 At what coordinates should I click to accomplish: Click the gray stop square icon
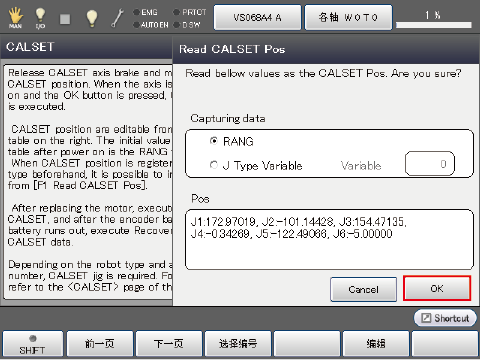pyautogui.click(x=65, y=19)
